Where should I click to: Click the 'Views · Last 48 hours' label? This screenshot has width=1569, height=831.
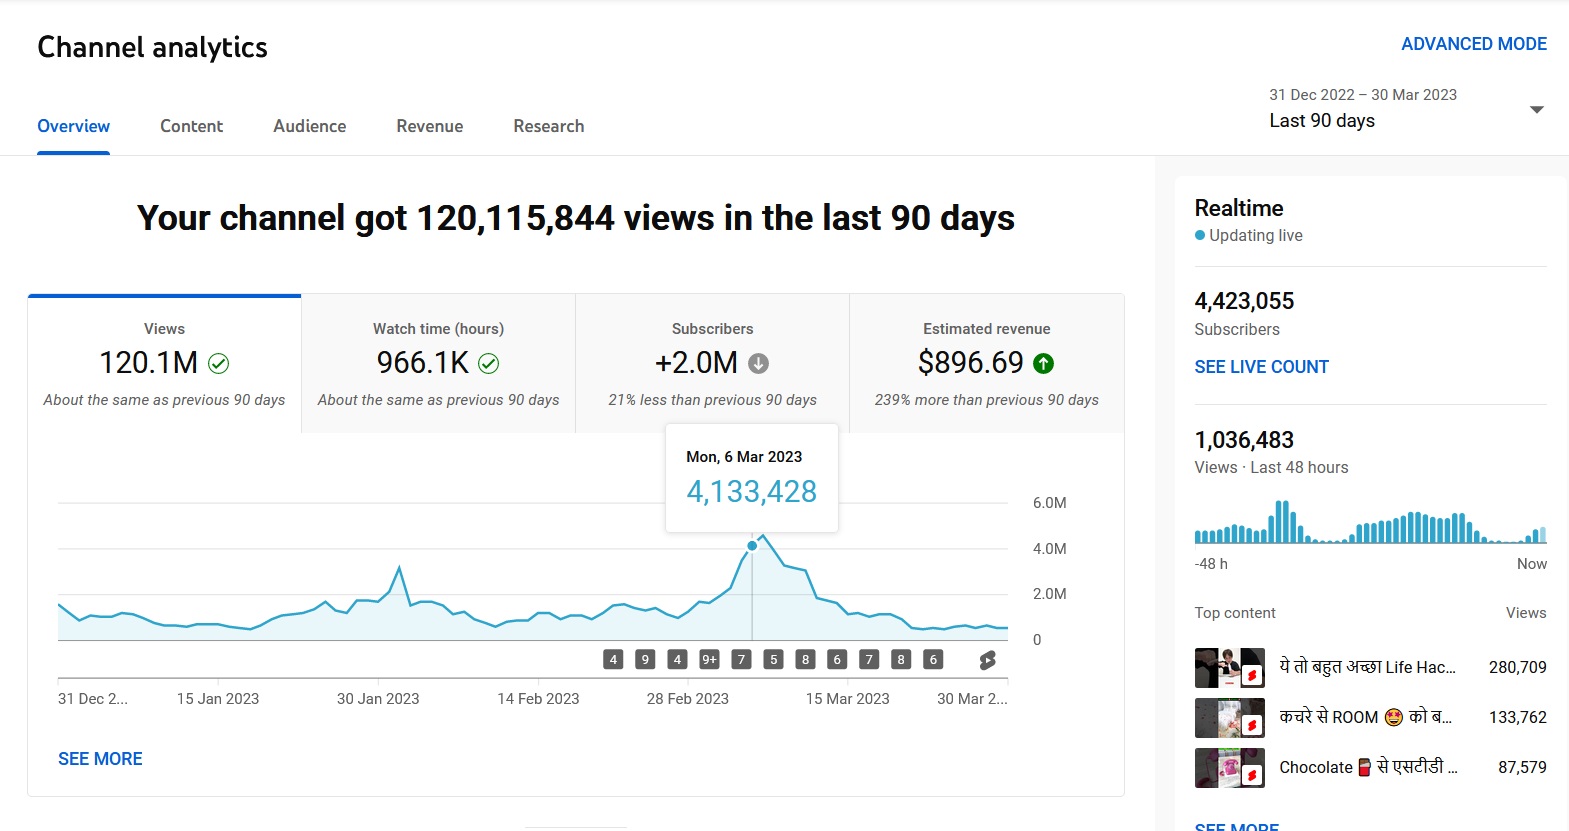(1271, 468)
